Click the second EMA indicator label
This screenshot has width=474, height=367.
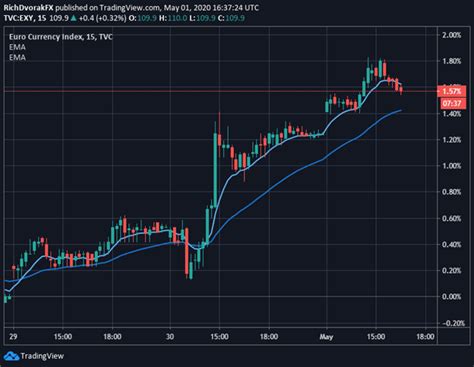click(x=17, y=57)
